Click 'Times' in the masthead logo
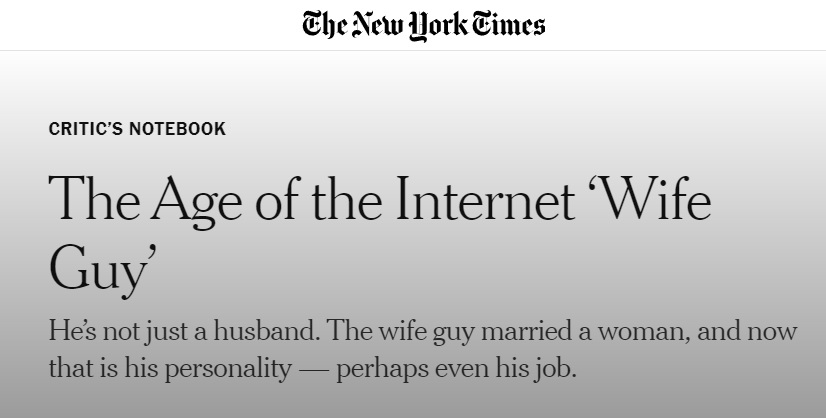This screenshot has width=826, height=418. [x=508, y=24]
